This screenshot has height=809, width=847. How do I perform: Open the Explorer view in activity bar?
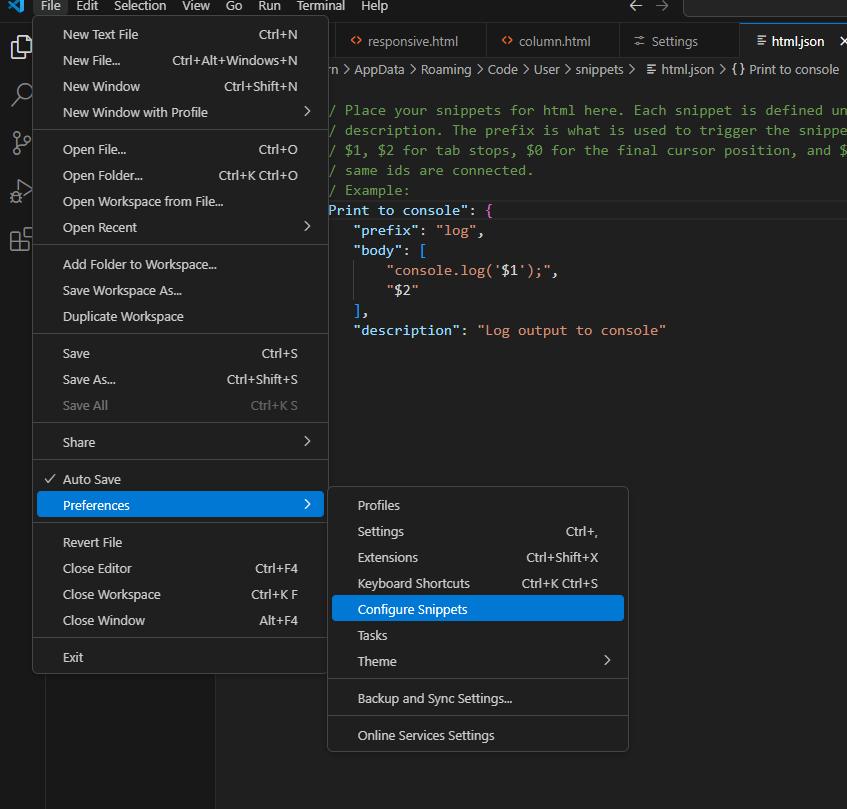[x=21, y=47]
